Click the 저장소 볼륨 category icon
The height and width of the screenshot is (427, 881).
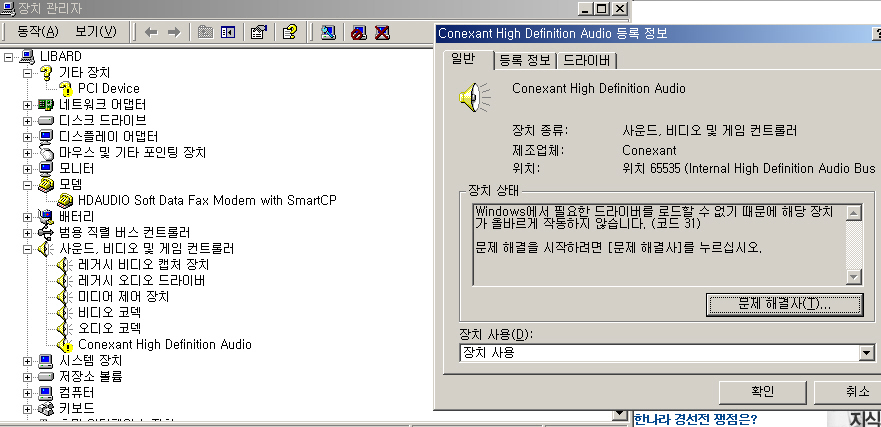[46, 376]
